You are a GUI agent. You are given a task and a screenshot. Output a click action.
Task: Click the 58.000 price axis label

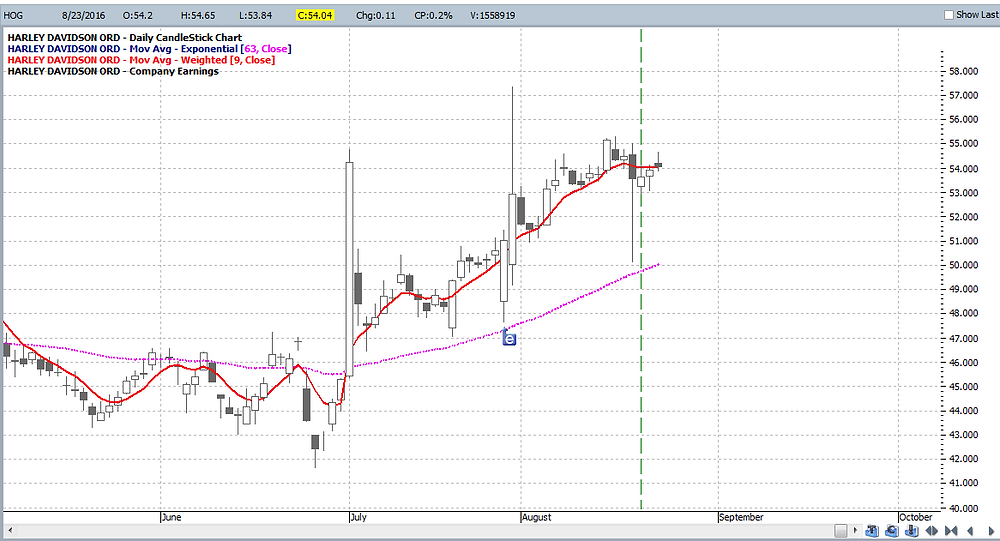pyautogui.click(x=964, y=71)
